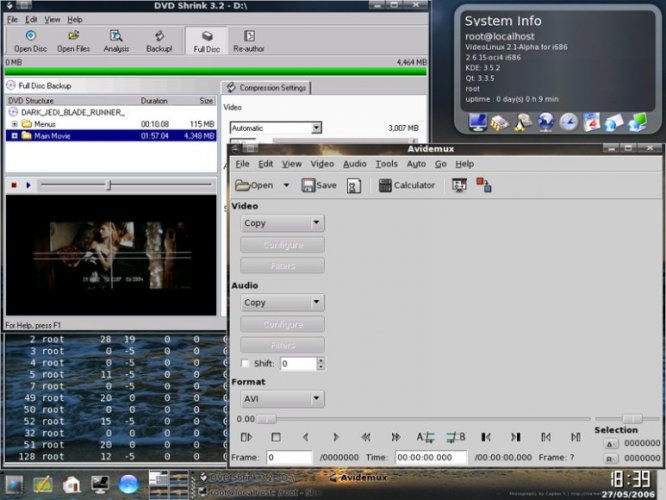666x500 pixels.
Task: Expand the Main Movie tree node
Action: tap(14, 136)
